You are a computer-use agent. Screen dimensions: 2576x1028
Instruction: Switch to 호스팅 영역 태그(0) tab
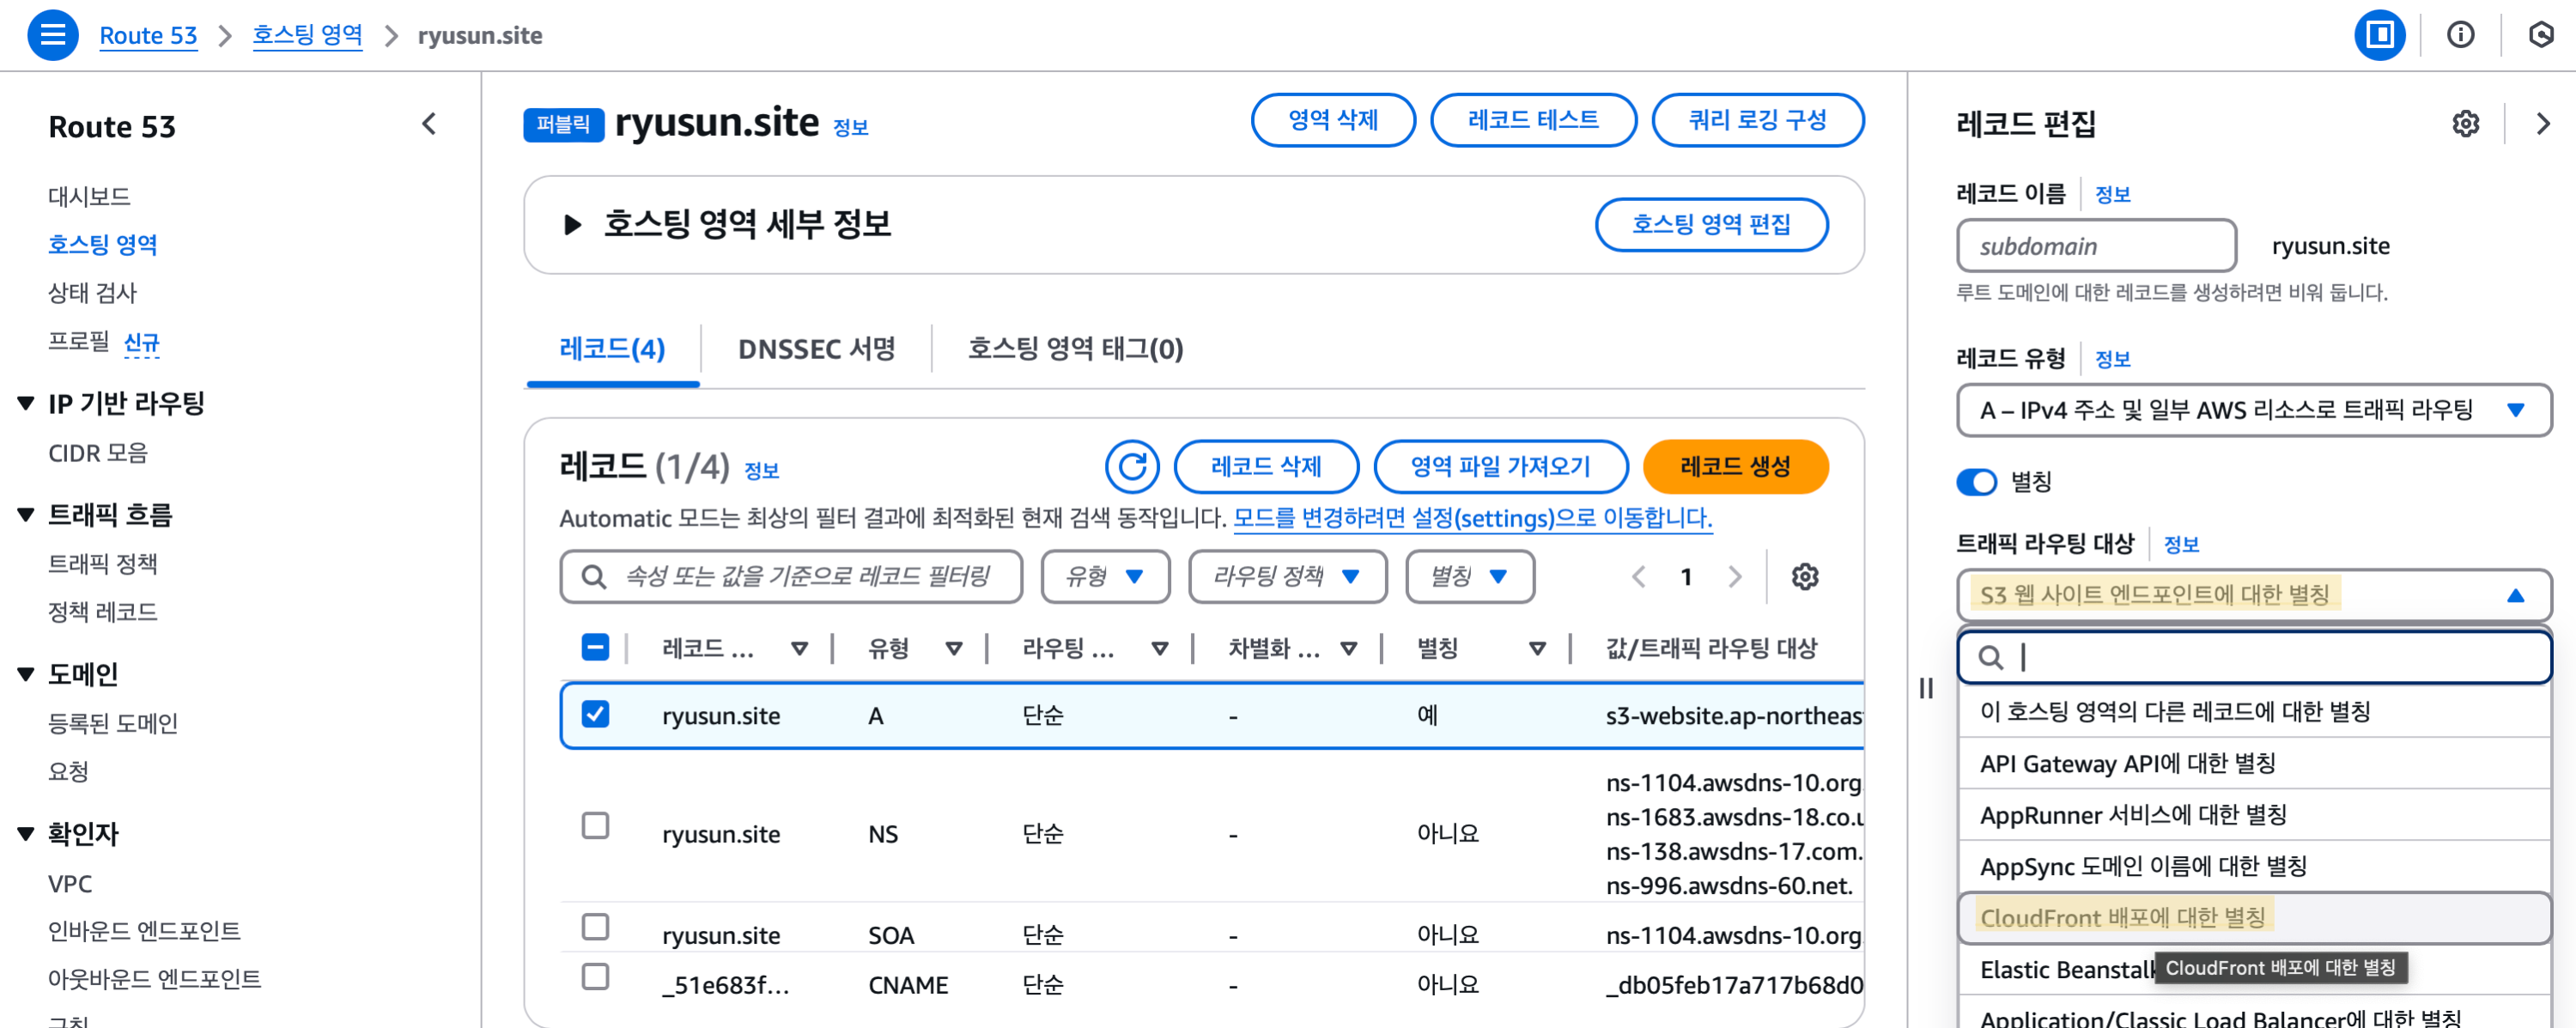(1075, 349)
